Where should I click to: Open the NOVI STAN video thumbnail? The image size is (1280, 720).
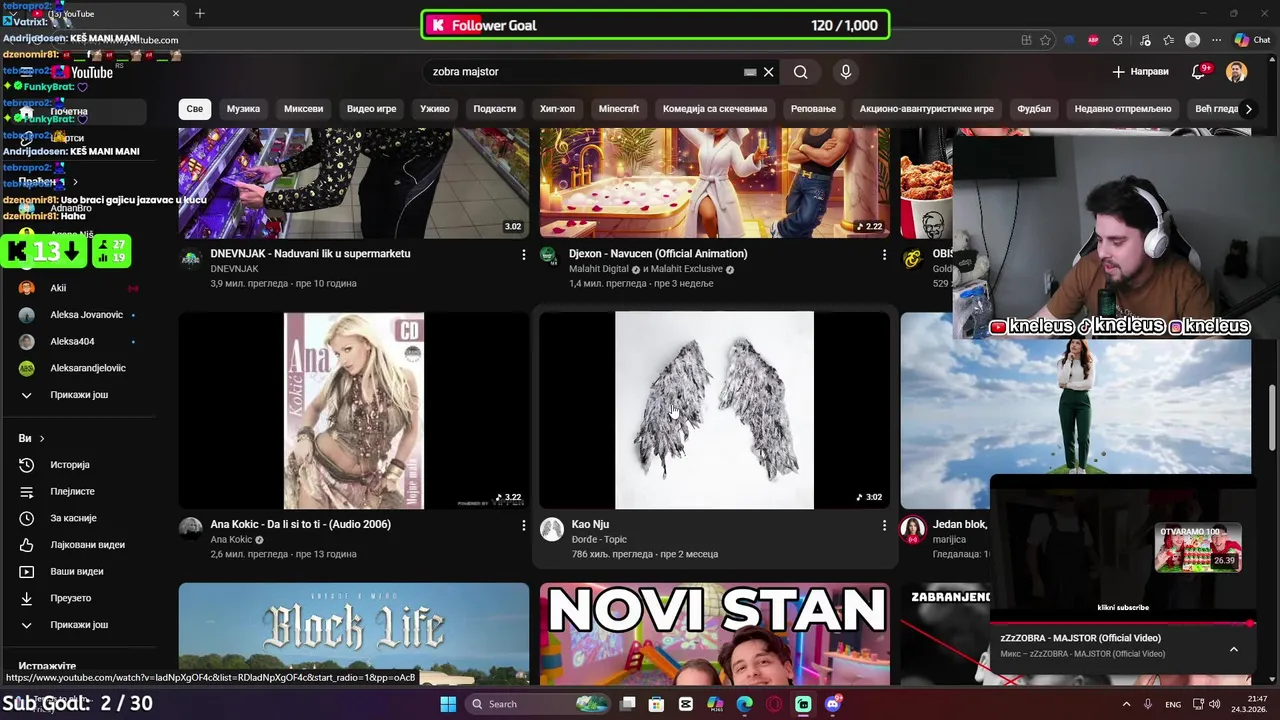click(714, 635)
